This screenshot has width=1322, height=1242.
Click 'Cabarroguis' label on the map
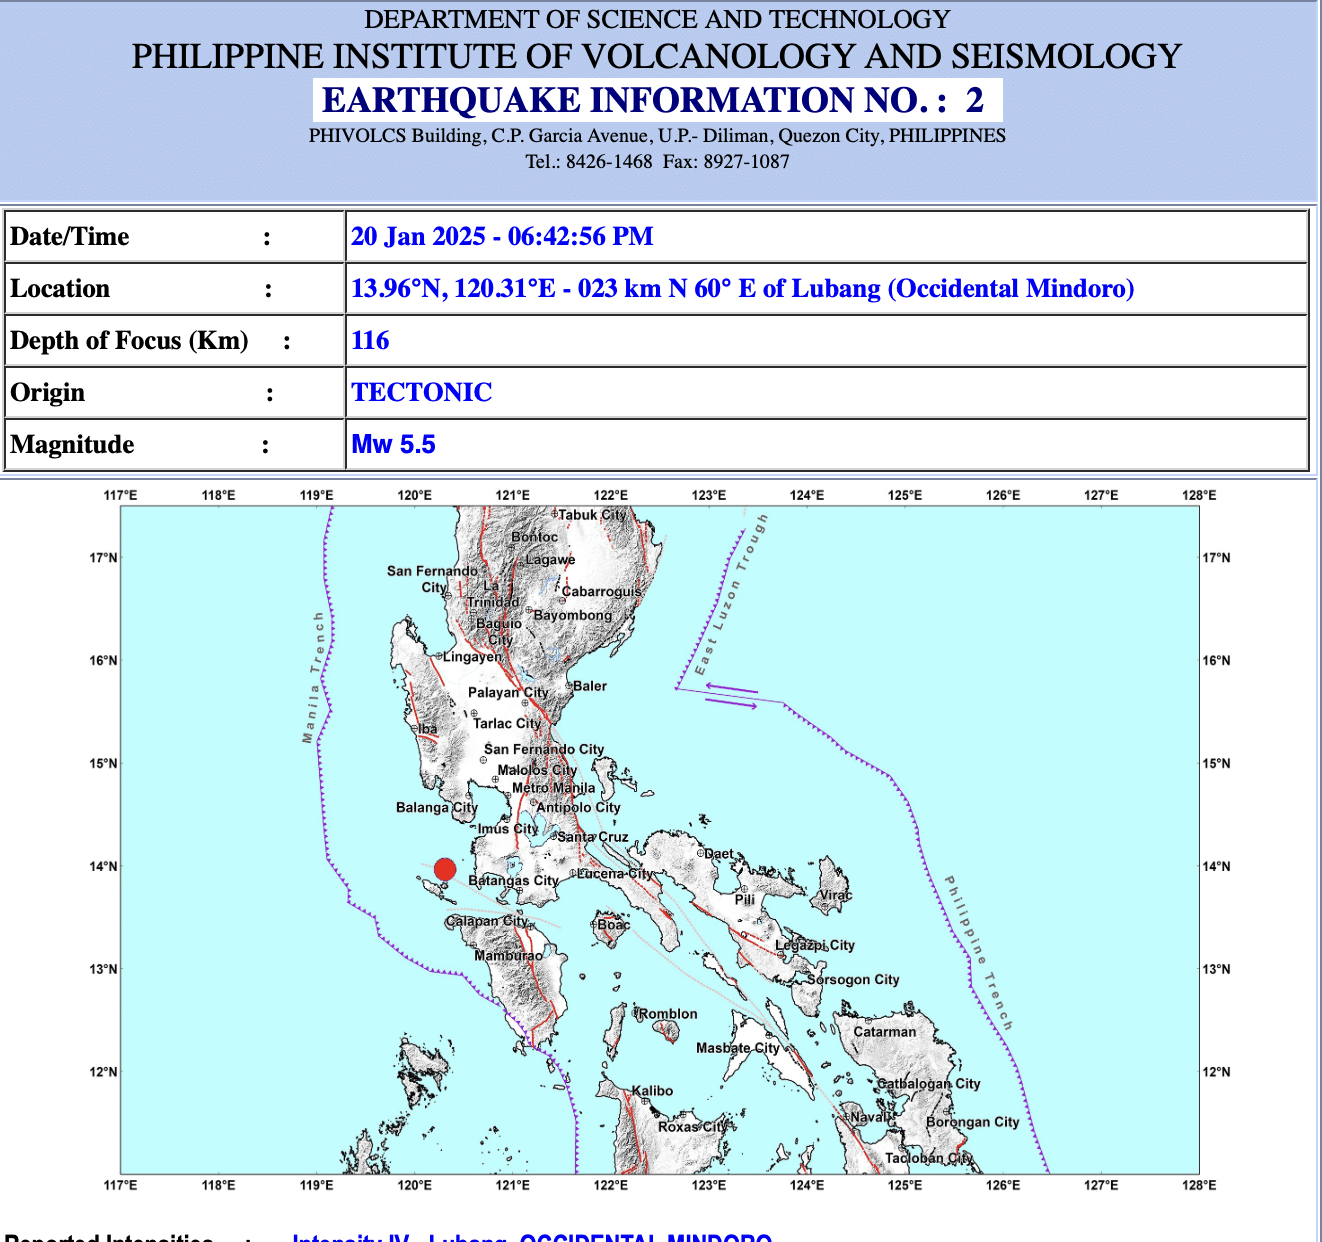[602, 591]
